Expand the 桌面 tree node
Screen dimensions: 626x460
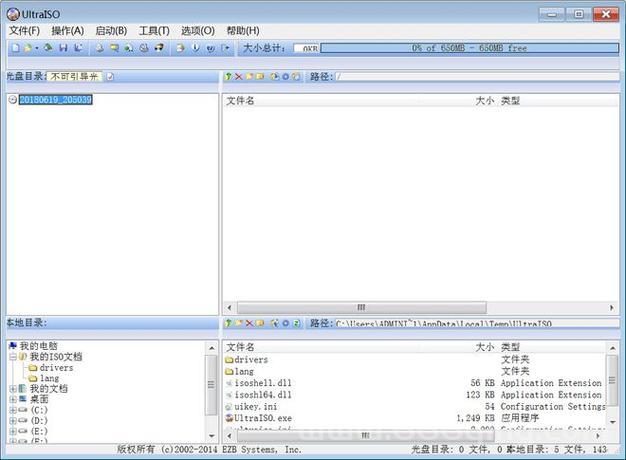point(13,399)
